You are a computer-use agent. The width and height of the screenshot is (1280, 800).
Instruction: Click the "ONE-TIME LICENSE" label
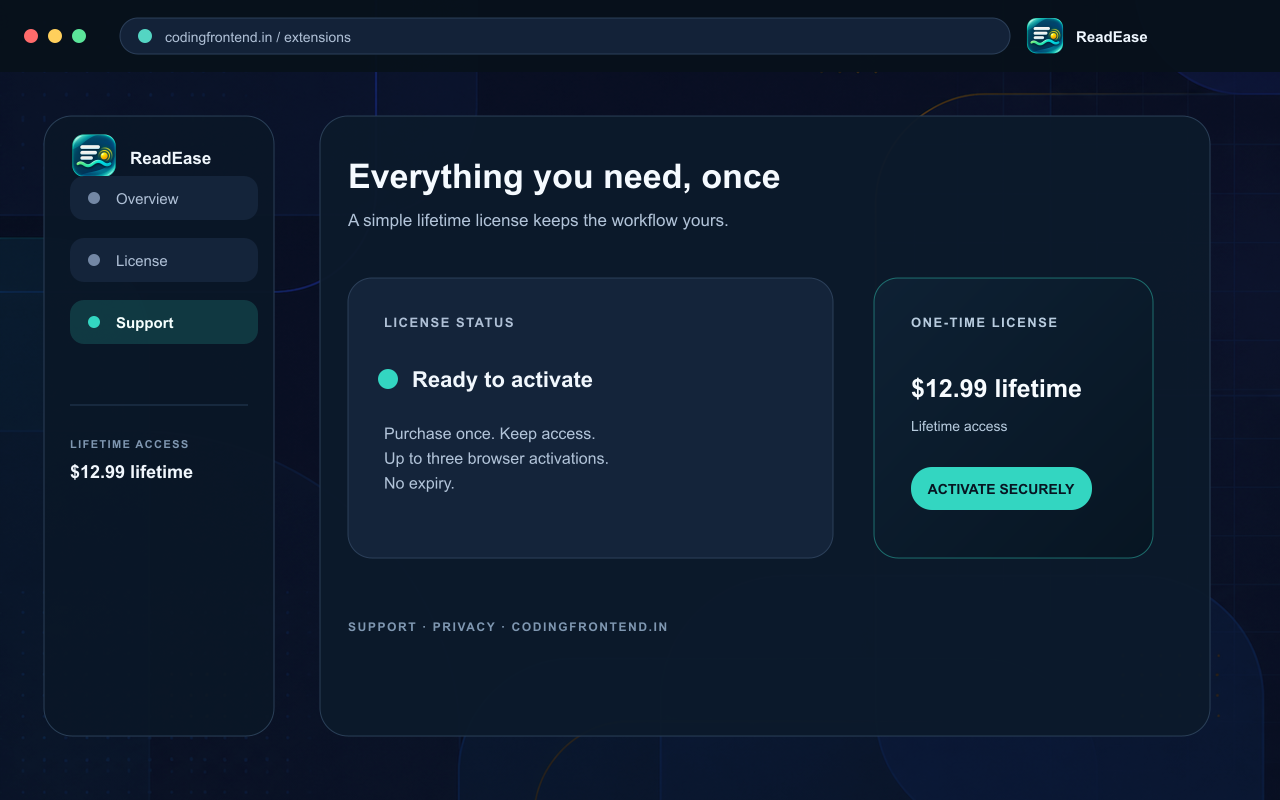click(x=984, y=323)
